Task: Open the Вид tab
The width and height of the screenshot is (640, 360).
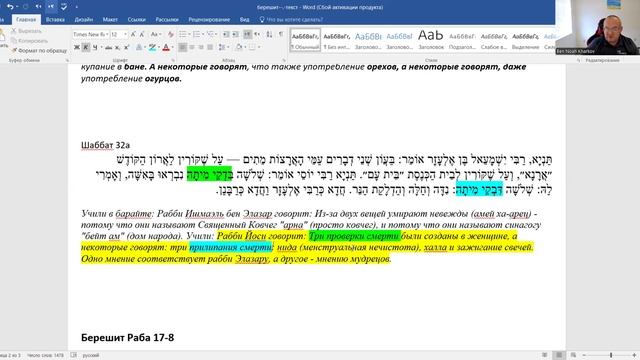Action: 244,20
